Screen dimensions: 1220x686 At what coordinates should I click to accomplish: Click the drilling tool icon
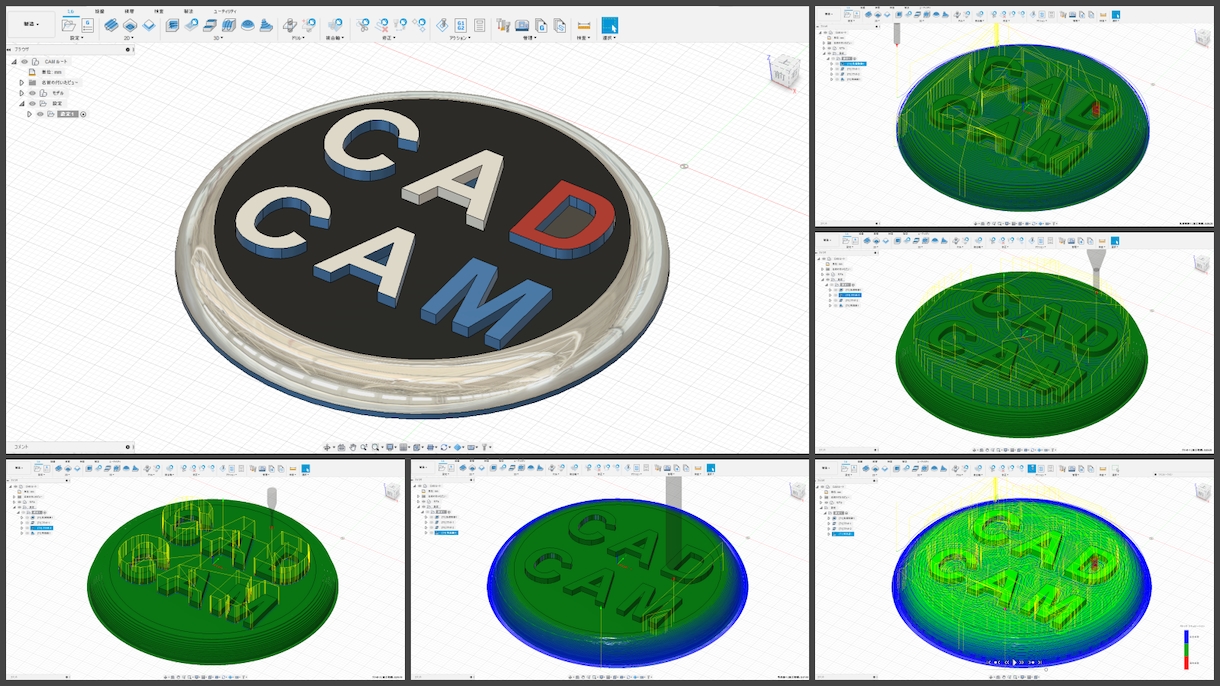pyautogui.click(x=290, y=25)
